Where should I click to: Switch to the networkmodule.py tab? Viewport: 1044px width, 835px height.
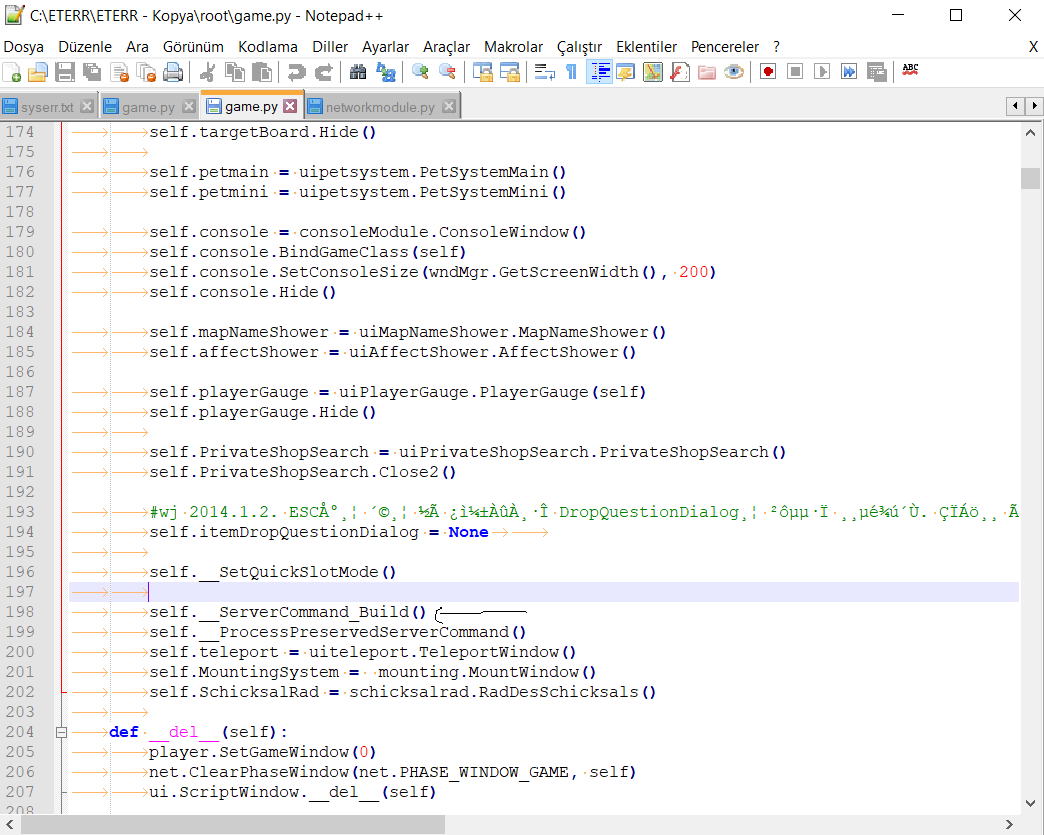pyautogui.click(x=380, y=107)
